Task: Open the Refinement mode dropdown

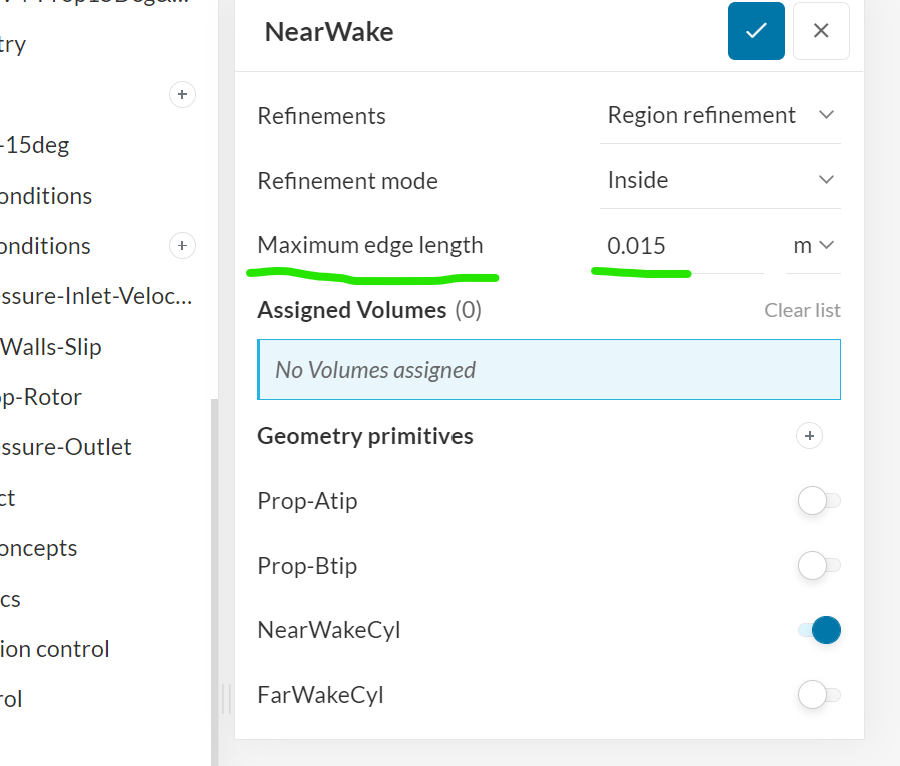Action: 720,181
